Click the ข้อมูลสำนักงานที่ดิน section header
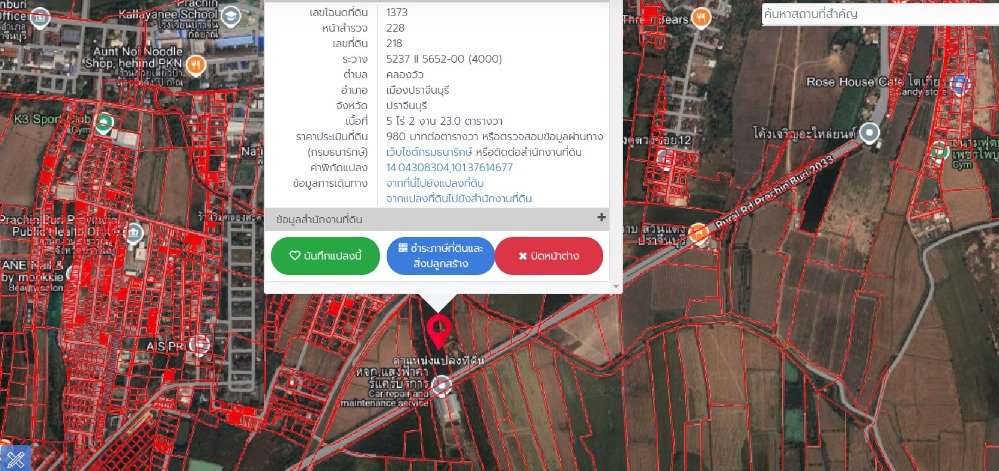999x471 pixels. point(437,219)
